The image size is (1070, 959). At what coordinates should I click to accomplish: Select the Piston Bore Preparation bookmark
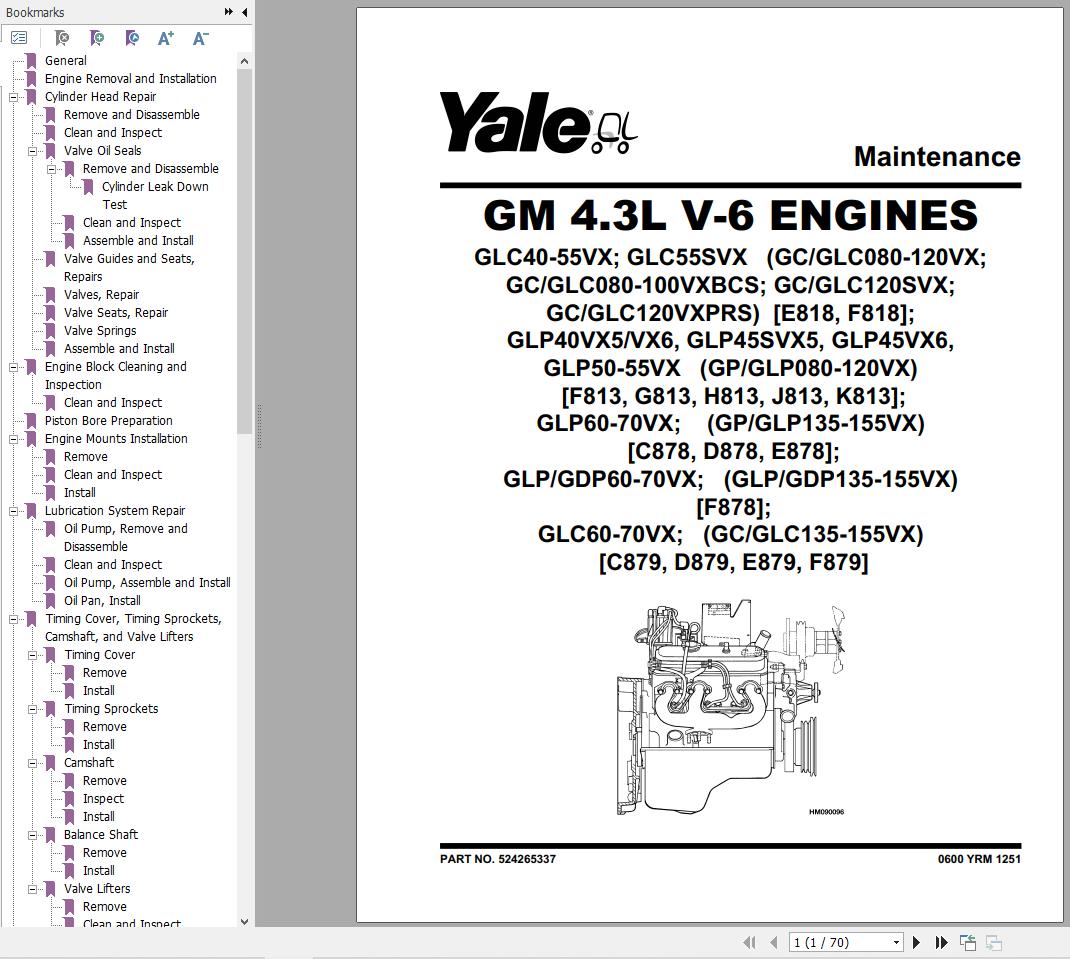(109, 420)
